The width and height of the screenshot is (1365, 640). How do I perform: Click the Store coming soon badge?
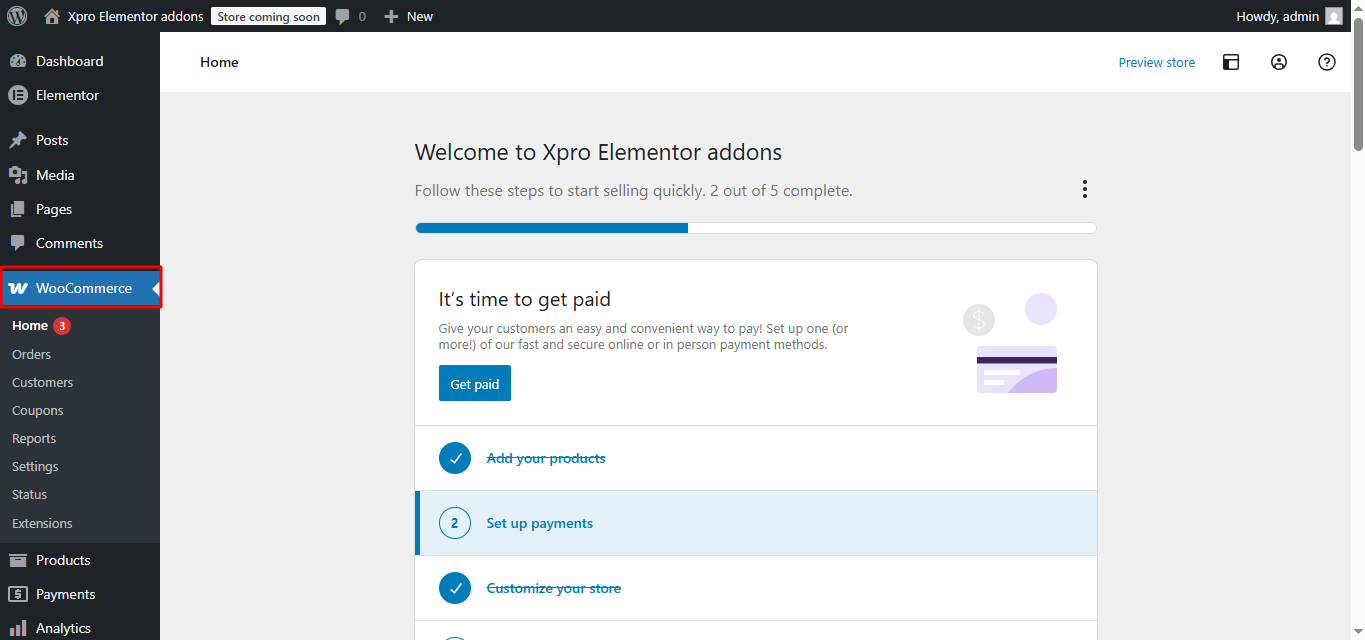(x=268, y=16)
